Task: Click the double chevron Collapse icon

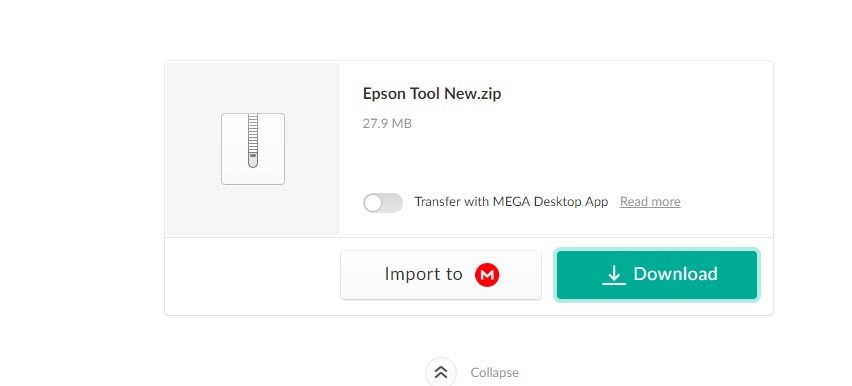Action: [441, 372]
